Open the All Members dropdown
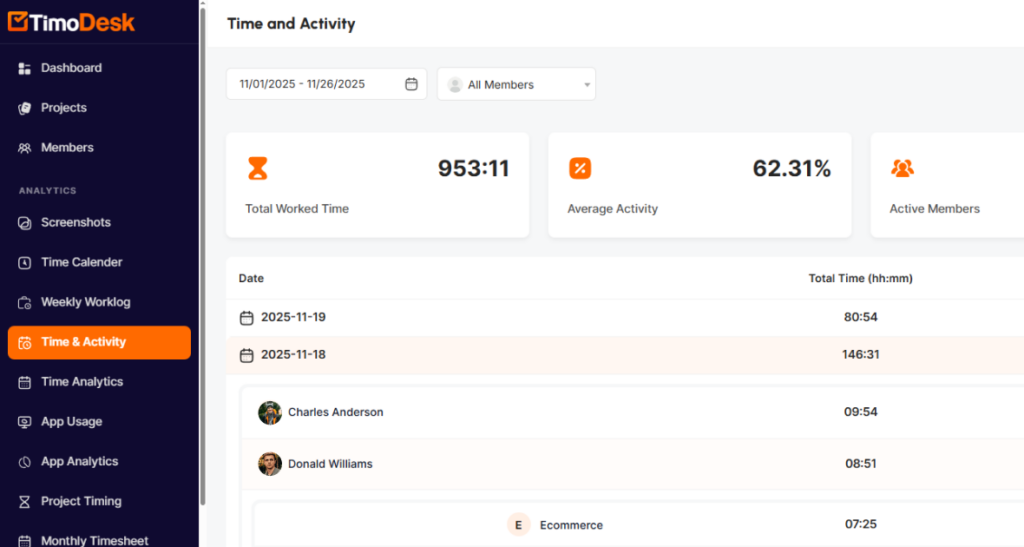 pyautogui.click(x=516, y=84)
